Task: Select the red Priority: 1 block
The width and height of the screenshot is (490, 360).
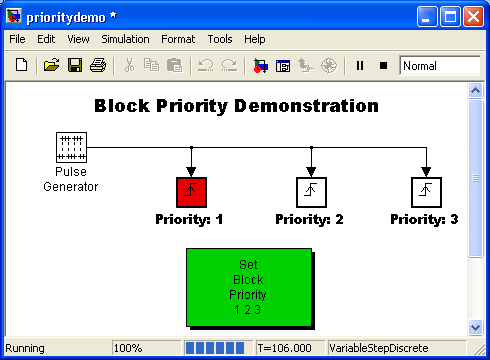Action: click(x=191, y=192)
